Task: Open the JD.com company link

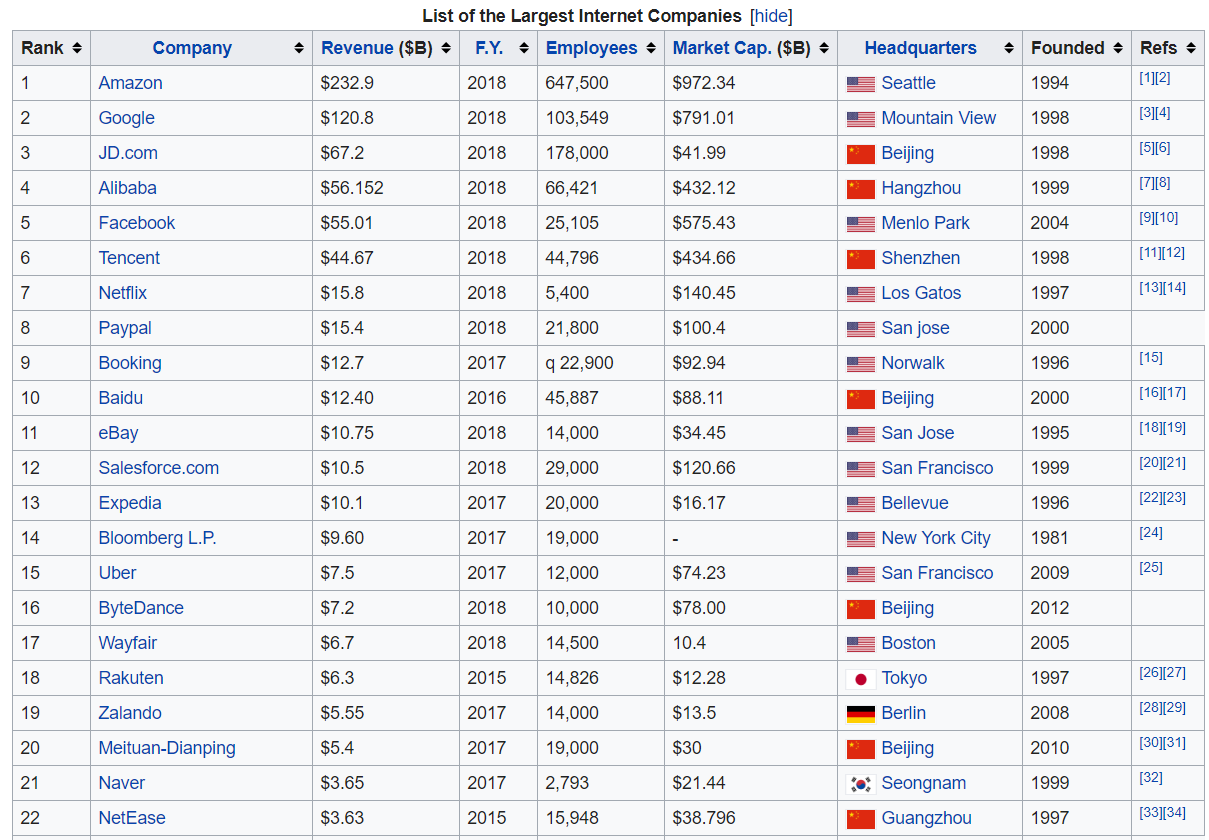Action: (128, 153)
